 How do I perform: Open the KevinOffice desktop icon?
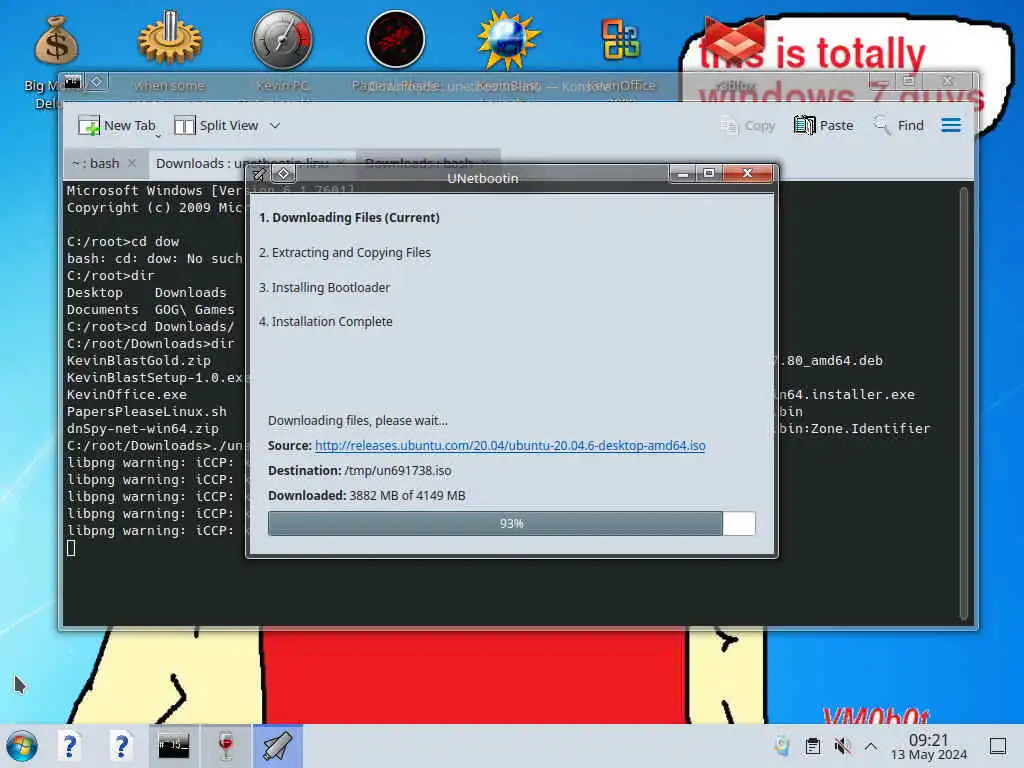(x=620, y=39)
